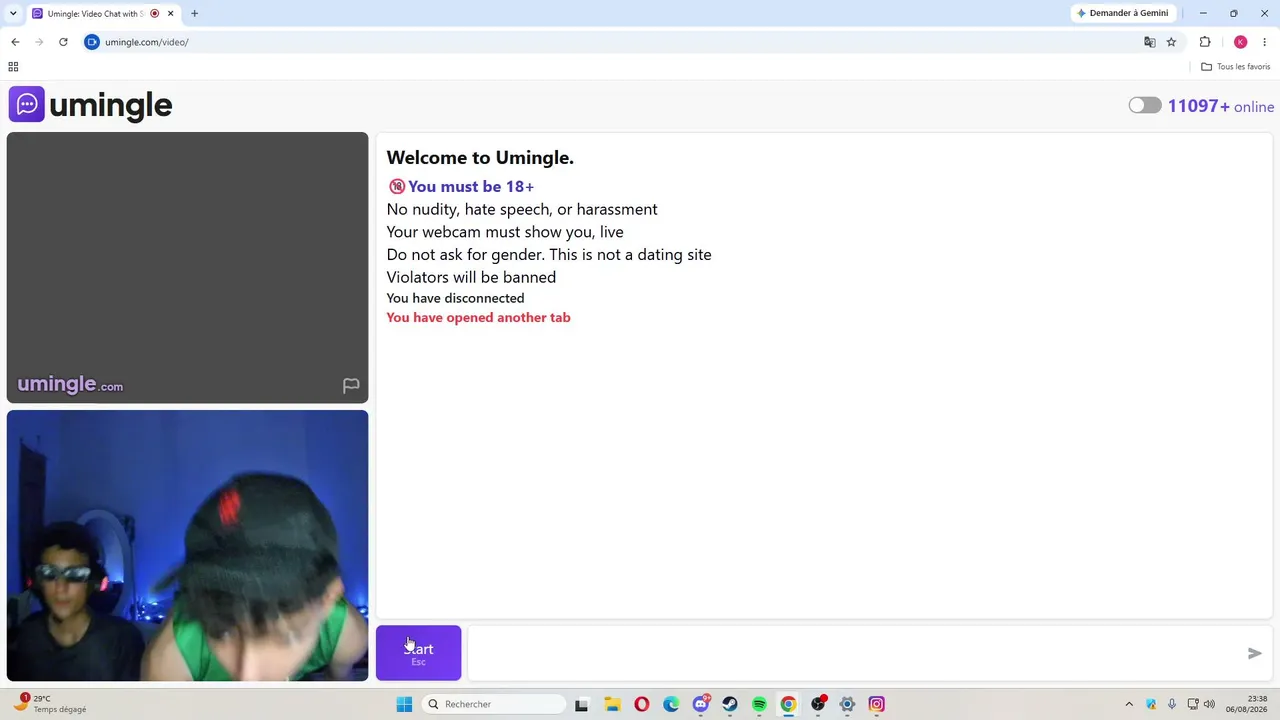1280x720 pixels.
Task: Click the address bar URL umingle.com/video/
Action: pos(147,42)
